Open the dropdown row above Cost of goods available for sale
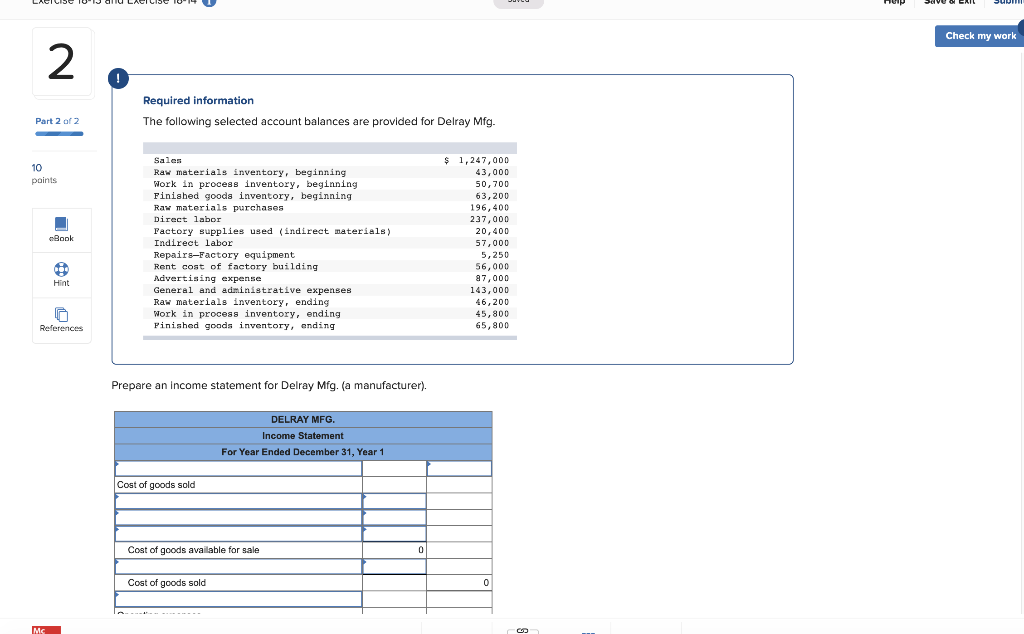This screenshot has width=1024, height=634. pos(238,533)
